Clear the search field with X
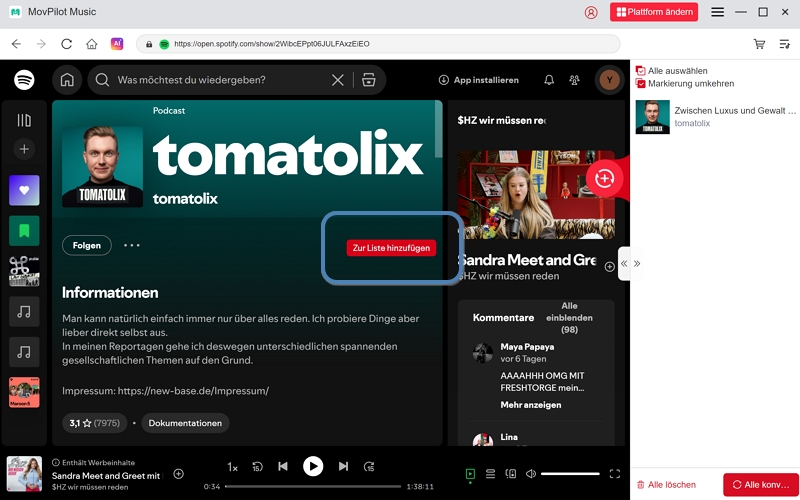800x500 pixels. pos(337,80)
